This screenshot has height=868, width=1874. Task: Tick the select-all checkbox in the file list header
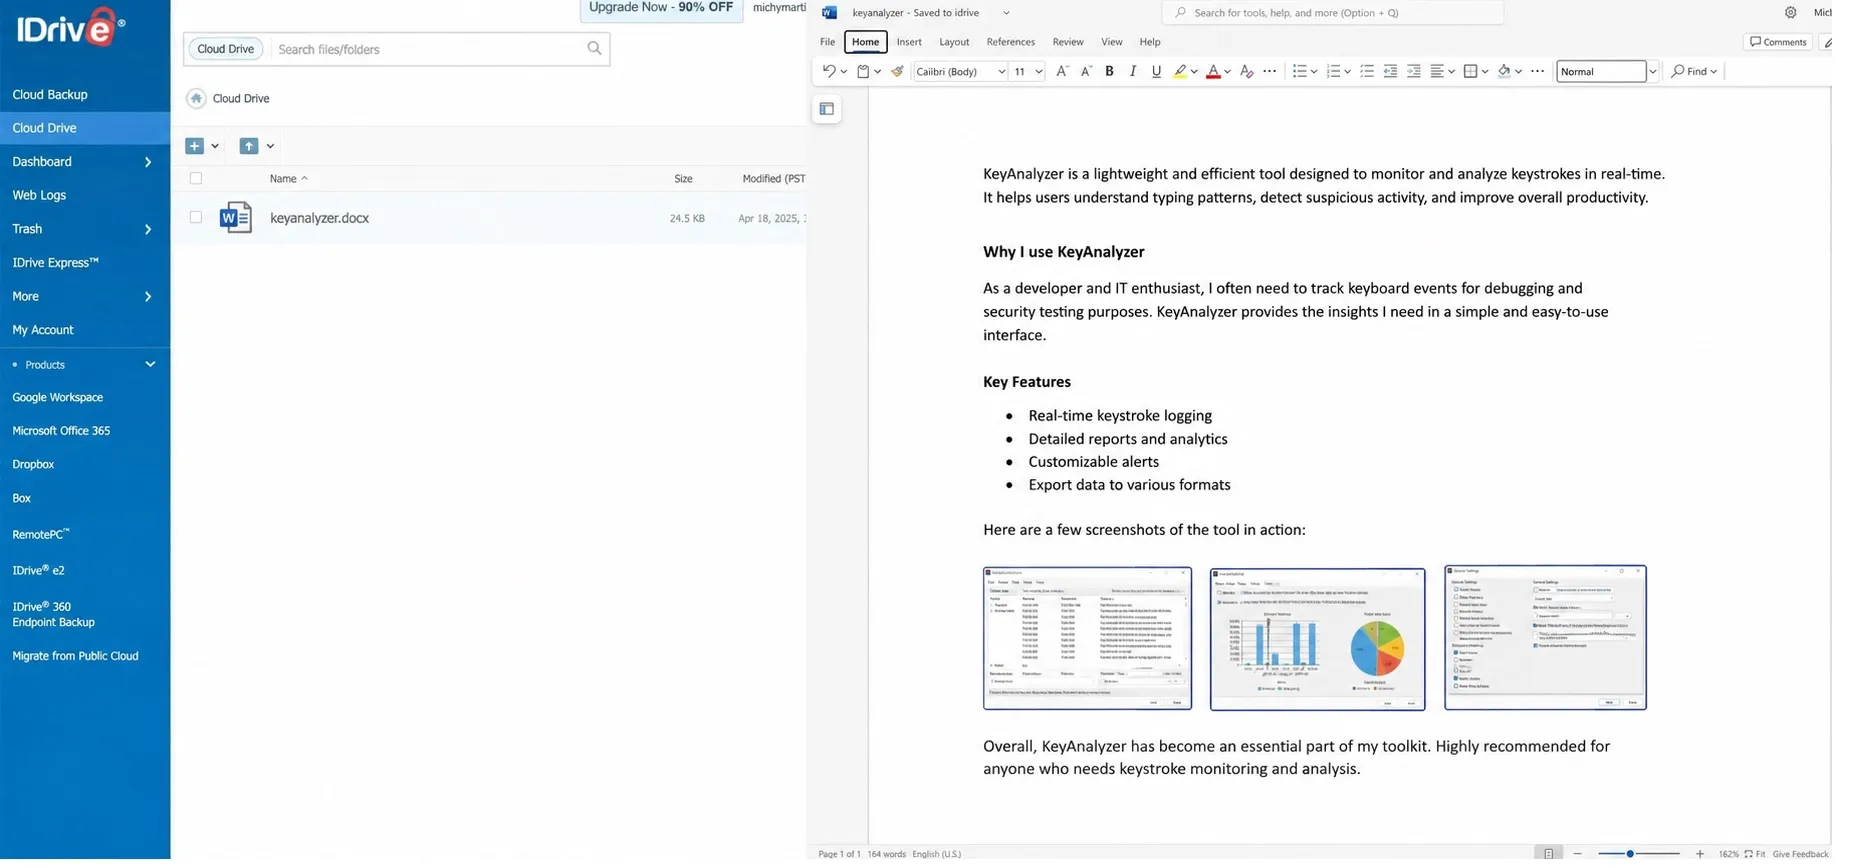click(198, 180)
